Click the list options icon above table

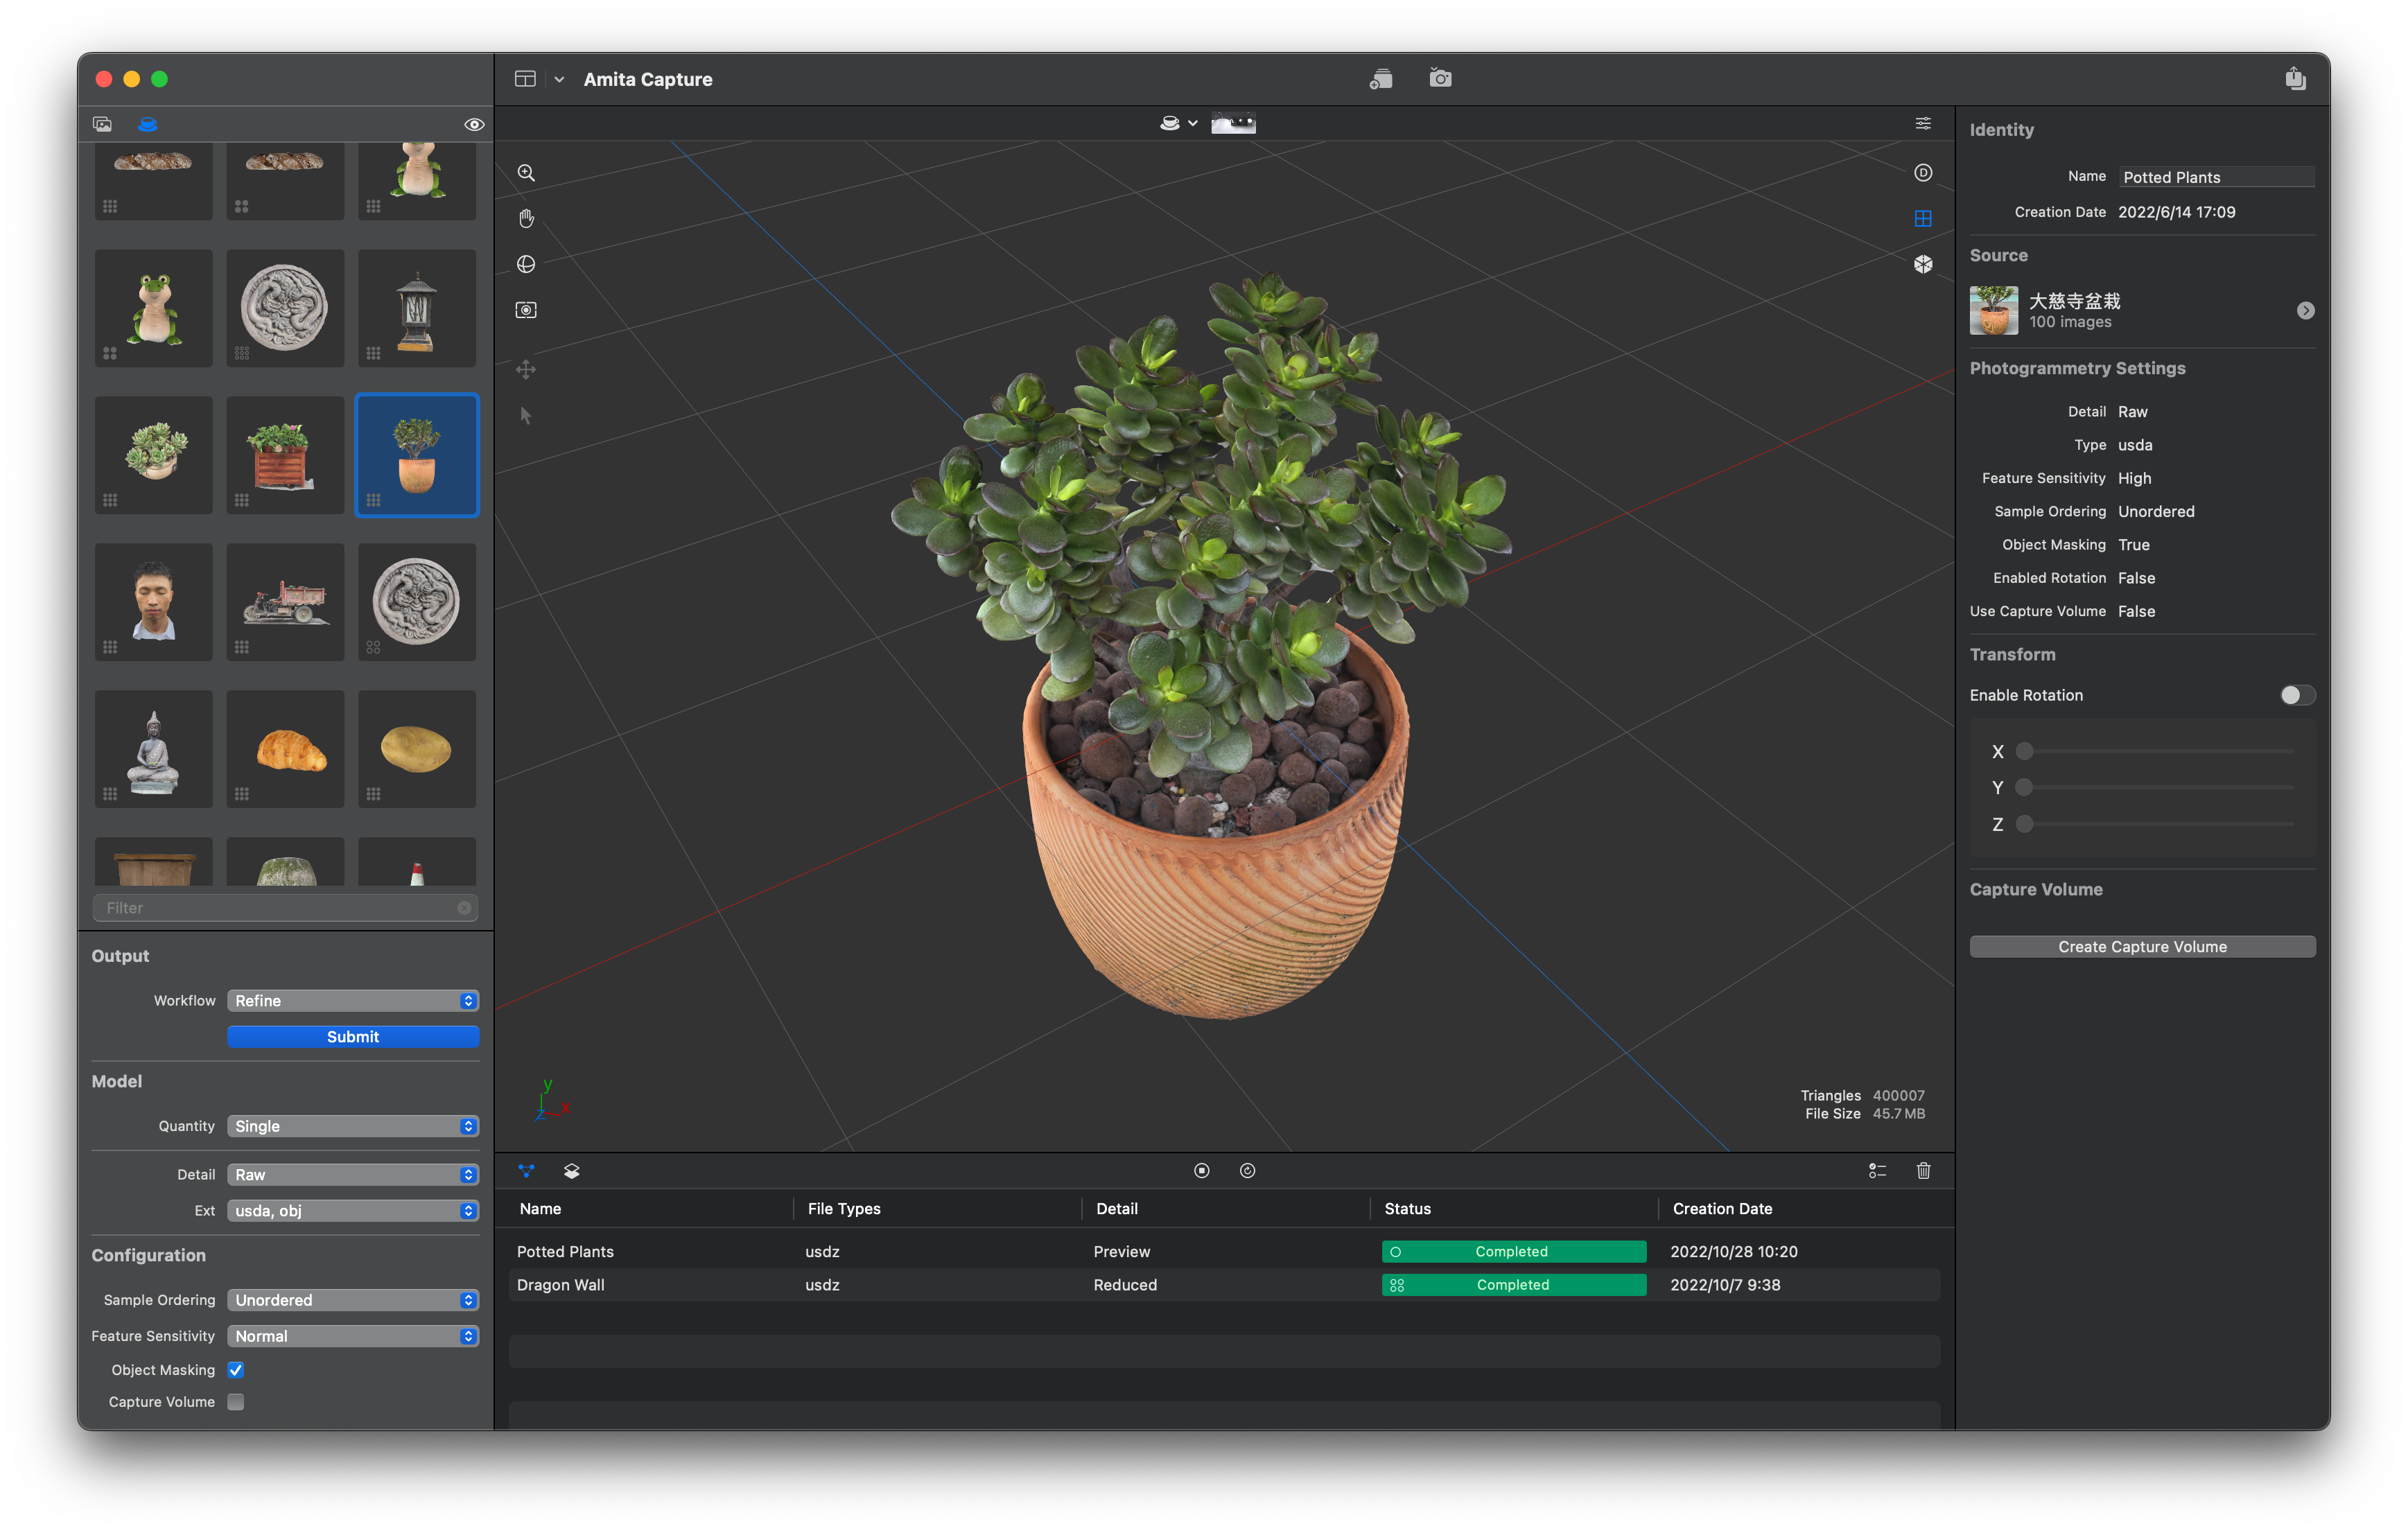click(x=1877, y=1170)
